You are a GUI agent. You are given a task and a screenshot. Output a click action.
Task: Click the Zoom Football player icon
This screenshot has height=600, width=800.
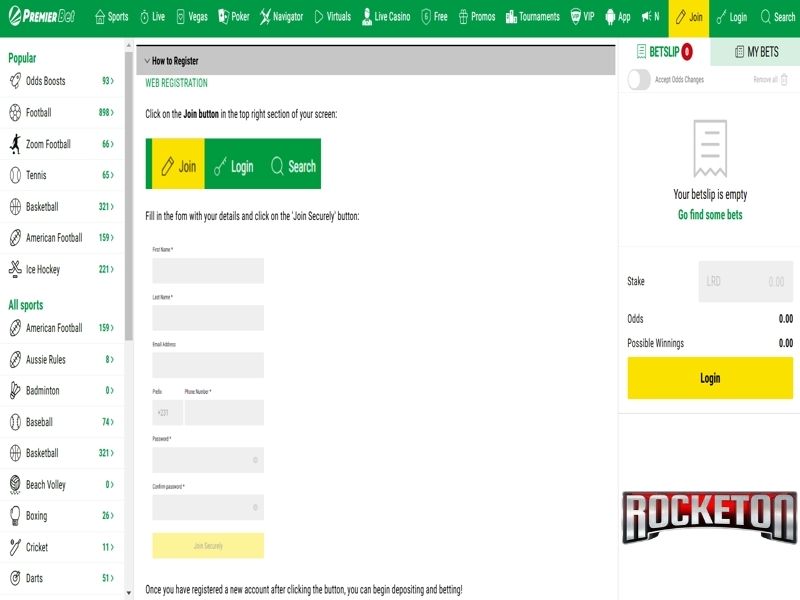[15, 144]
